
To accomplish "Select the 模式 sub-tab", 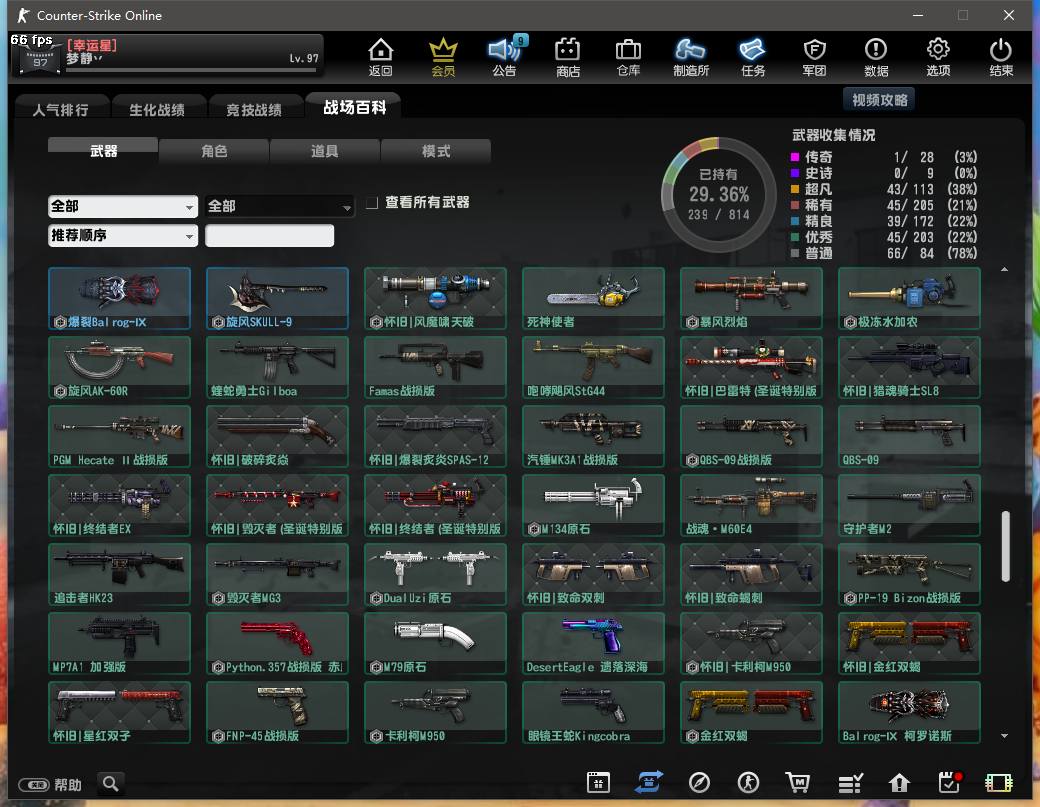I will click(x=436, y=151).
